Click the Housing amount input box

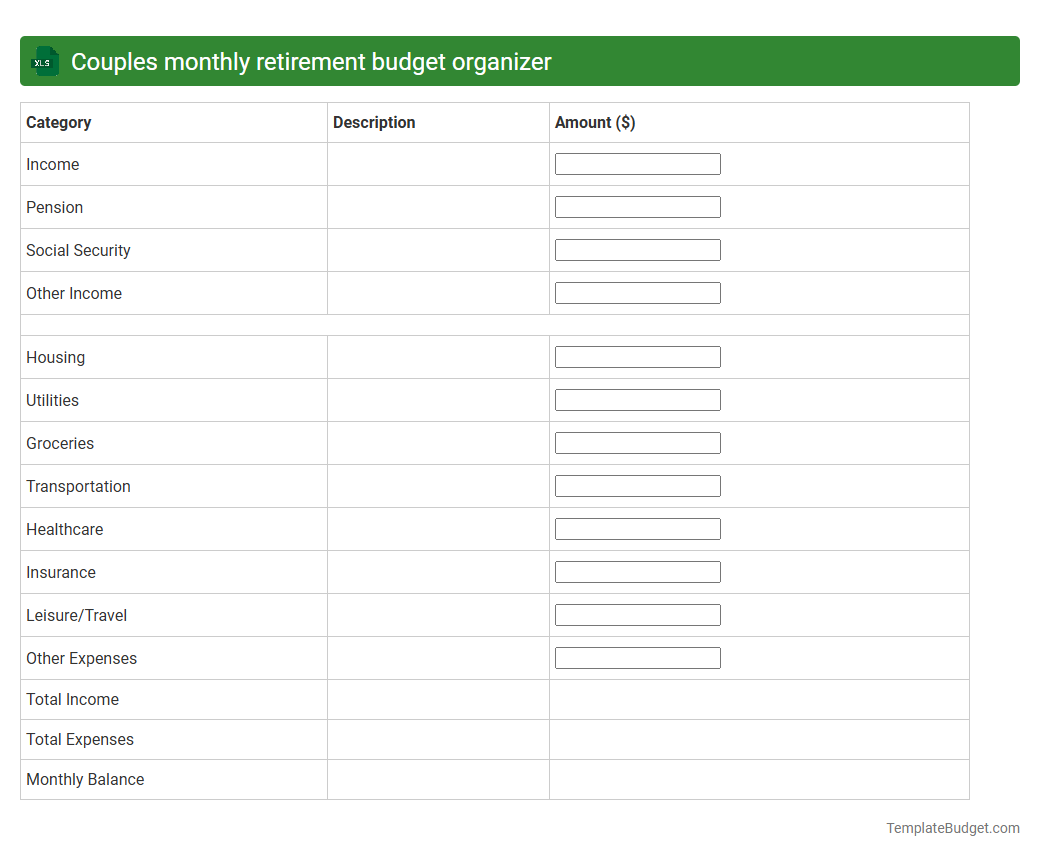(x=637, y=356)
